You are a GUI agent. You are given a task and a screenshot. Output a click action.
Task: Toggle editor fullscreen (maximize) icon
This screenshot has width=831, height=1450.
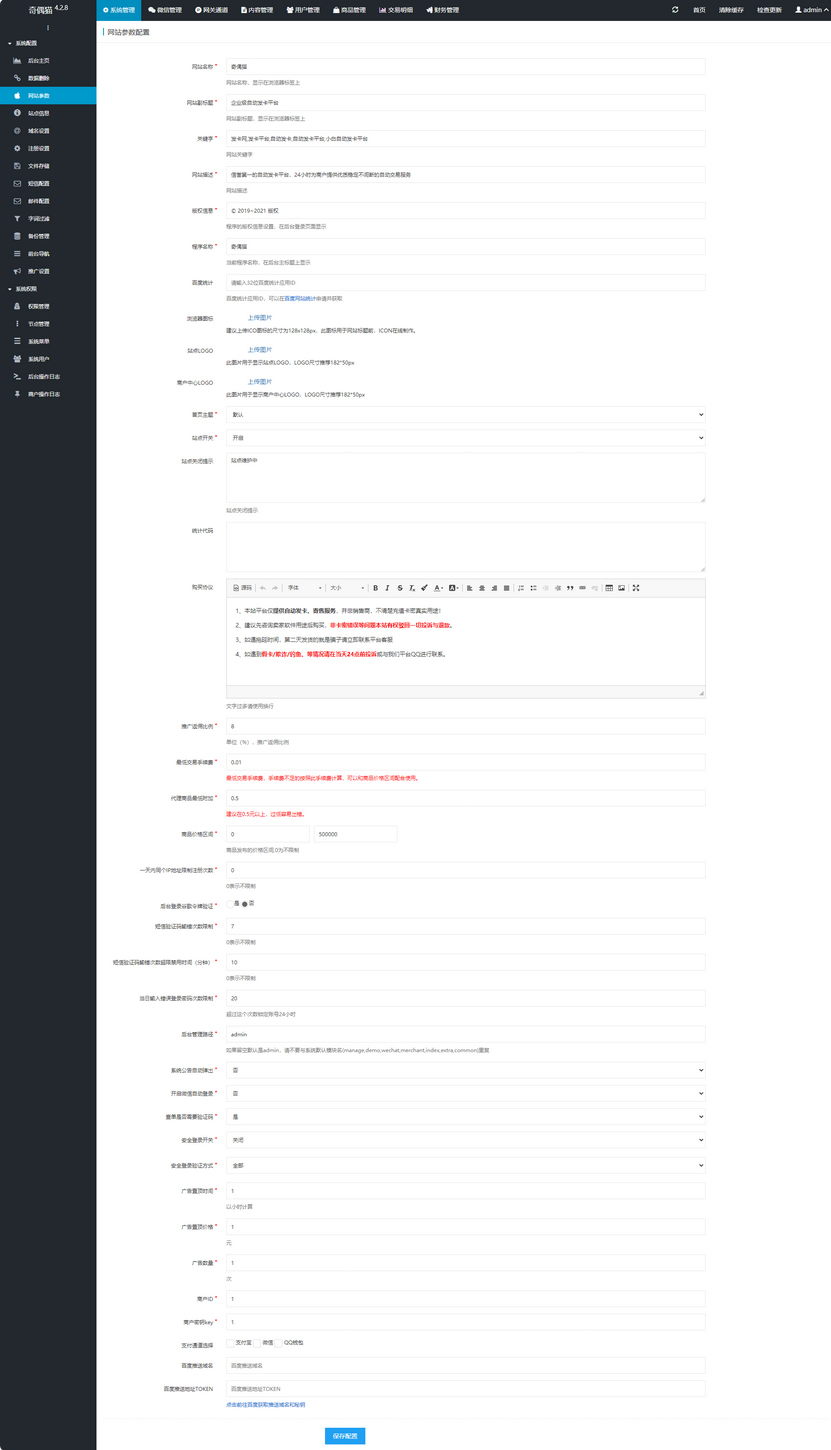pyautogui.click(x=636, y=588)
